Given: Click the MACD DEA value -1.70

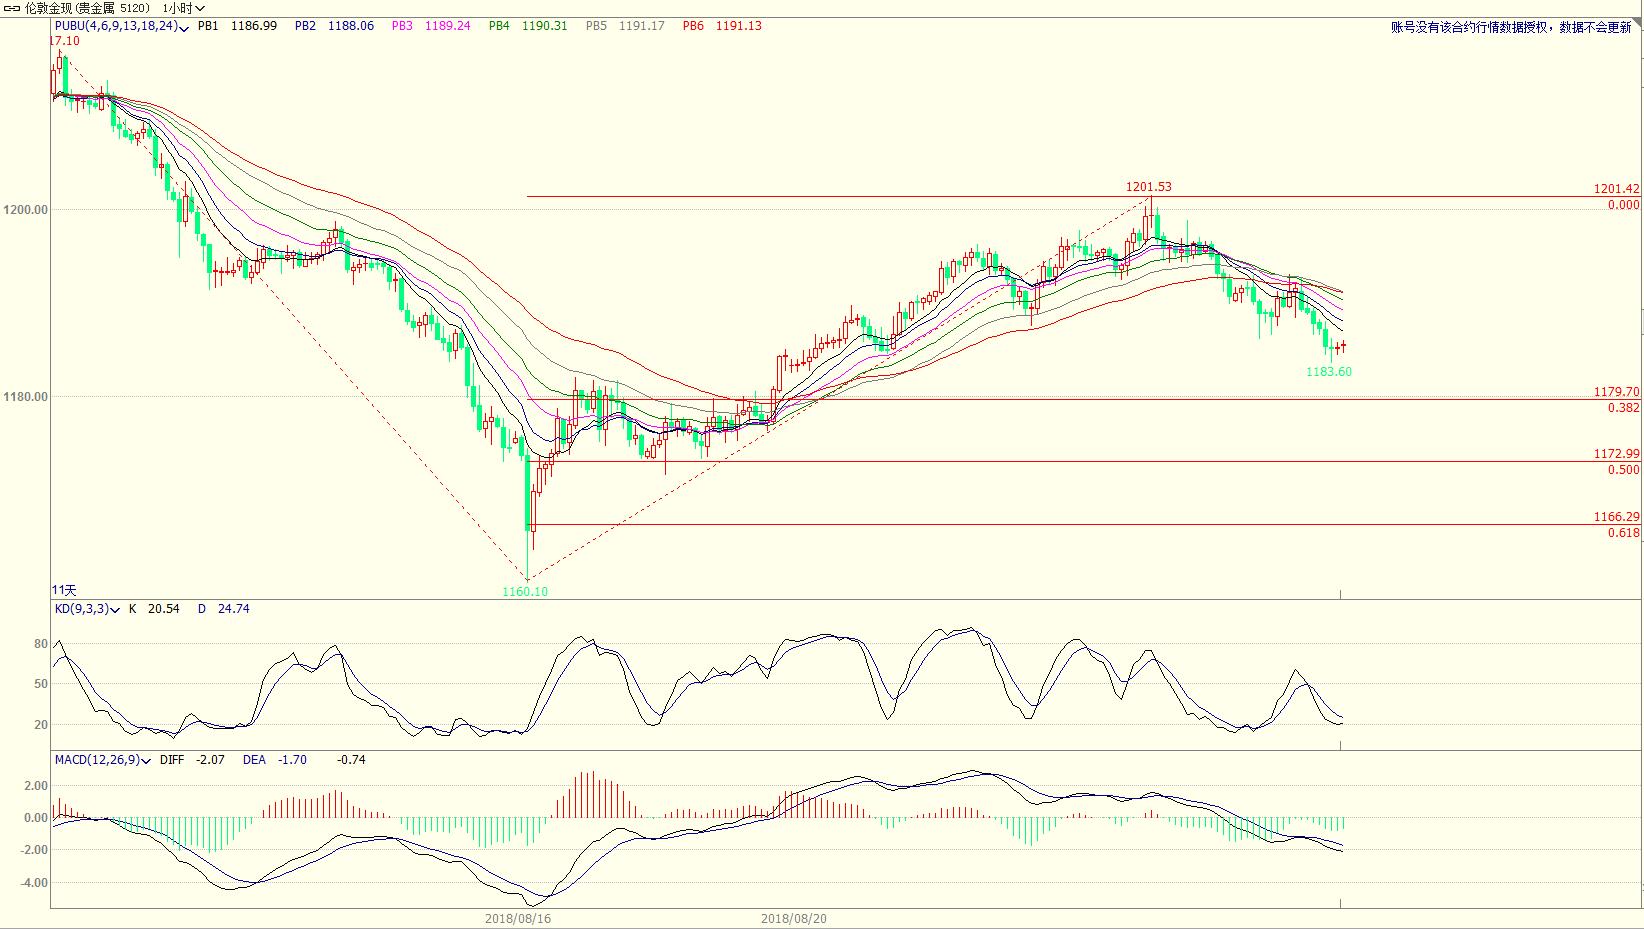Looking at the screenshot, I should pos(292,760).
